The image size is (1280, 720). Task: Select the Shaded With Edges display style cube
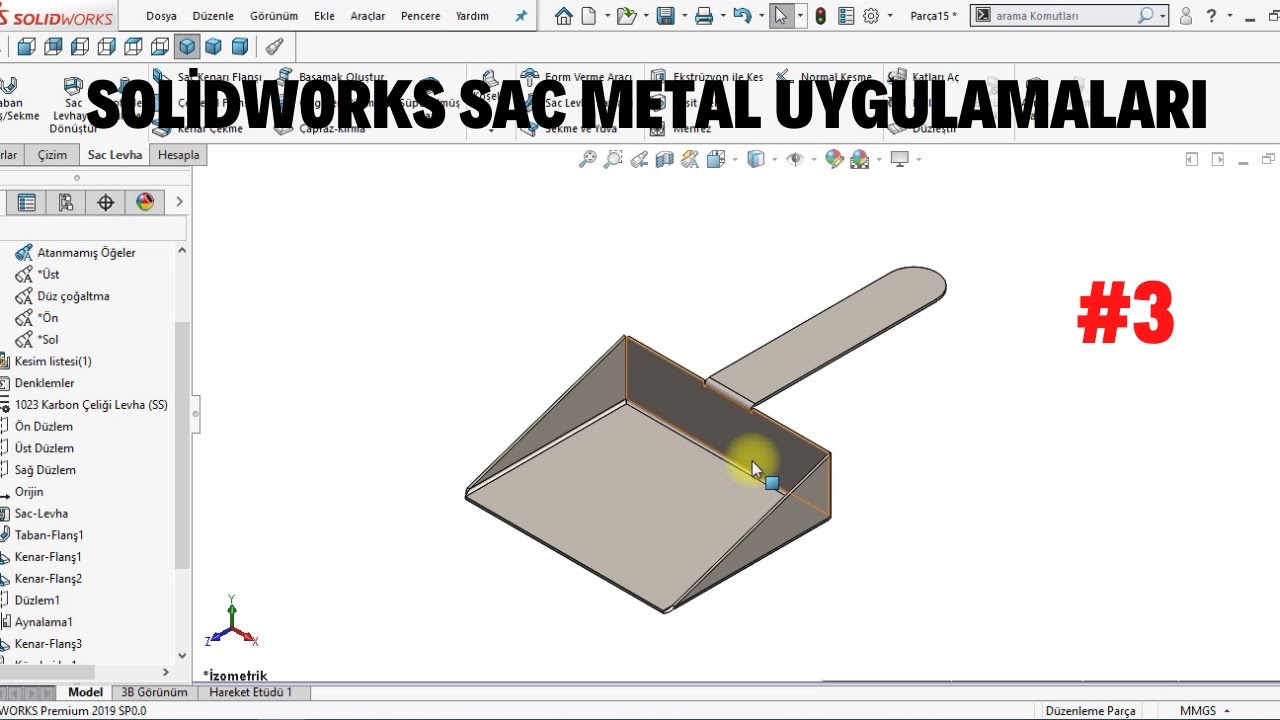pos(186,46)
